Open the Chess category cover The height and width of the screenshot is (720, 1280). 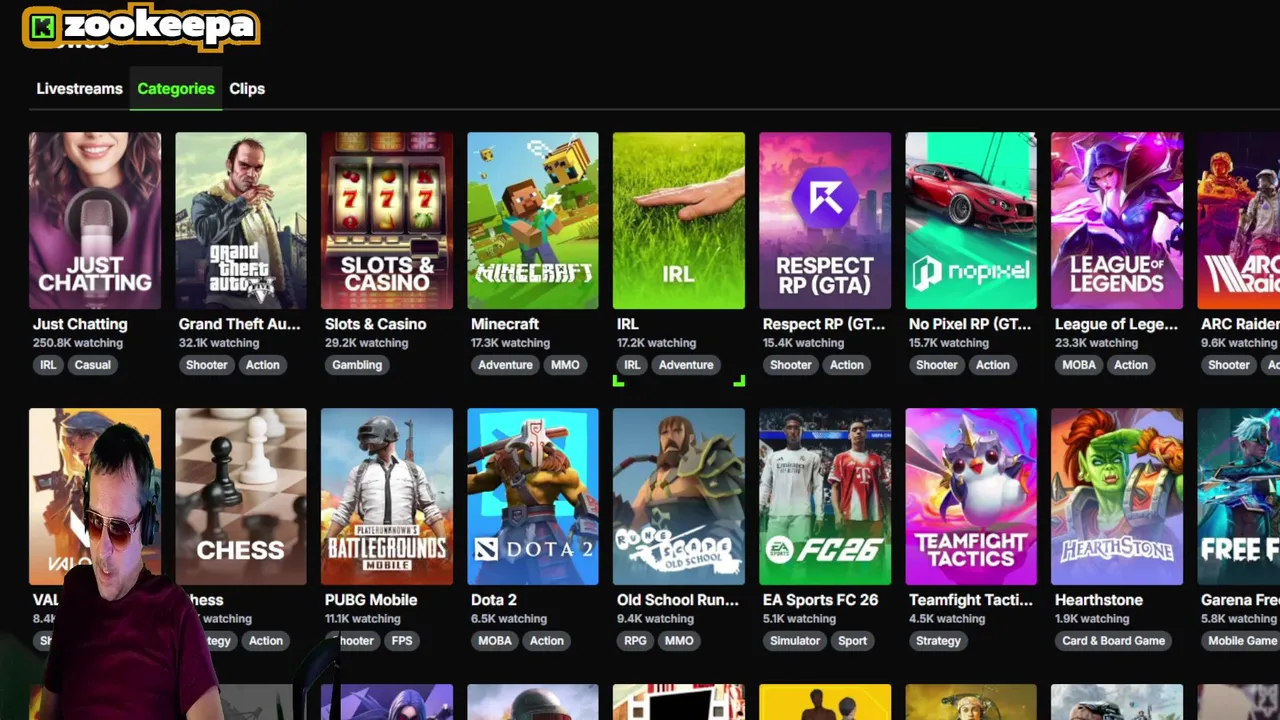(x=241, y=496)
